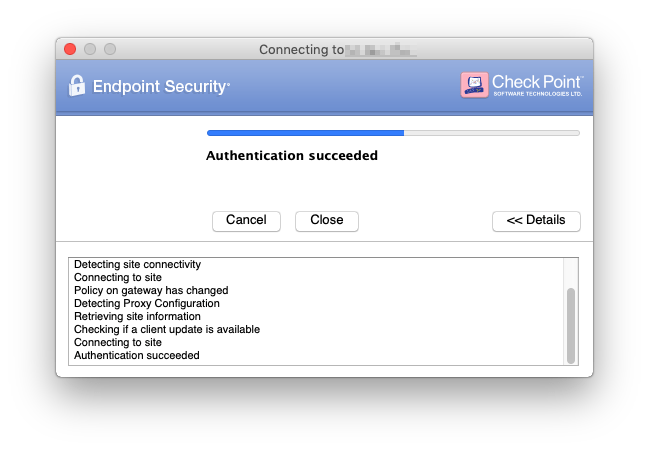Select the 'Detecting site connectivity' log entry
649x451 pixels.
pyautogui.click(x=138, y=265)
